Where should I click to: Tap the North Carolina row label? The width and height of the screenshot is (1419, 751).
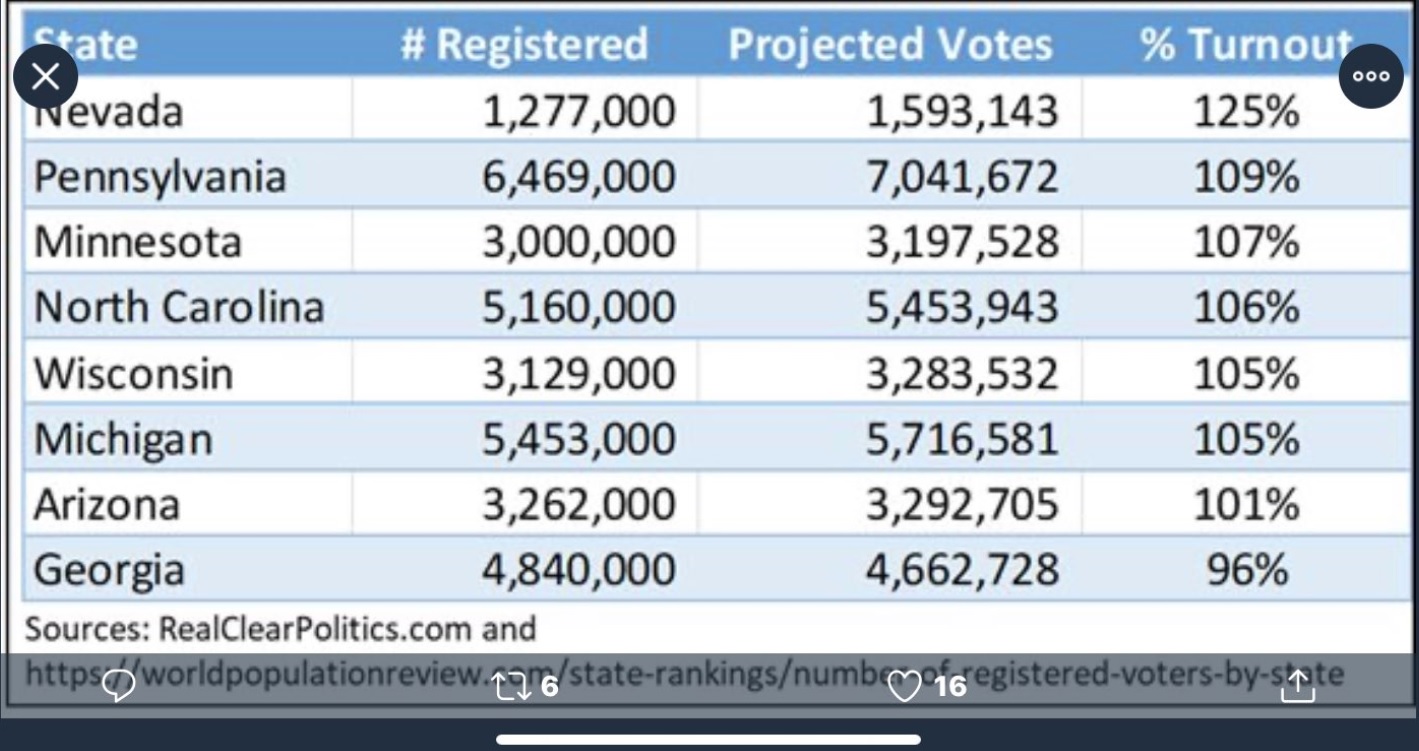179,307
